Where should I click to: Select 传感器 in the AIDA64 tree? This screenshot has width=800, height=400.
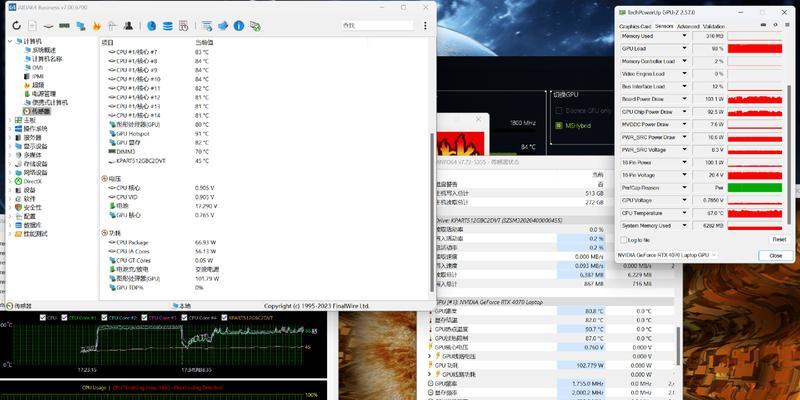[x=41, y=111]
